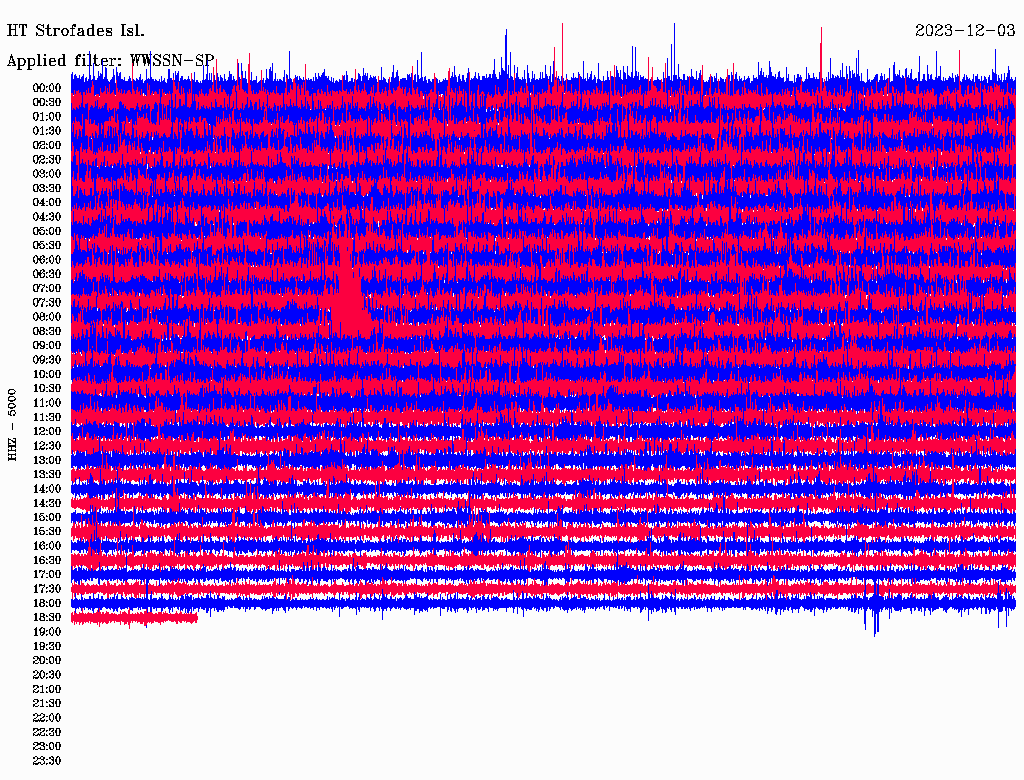Image resolution: width=1024 pixels, height=780 pixels.
Task: Select the 20:30 time label
Action: pos(47,675)
